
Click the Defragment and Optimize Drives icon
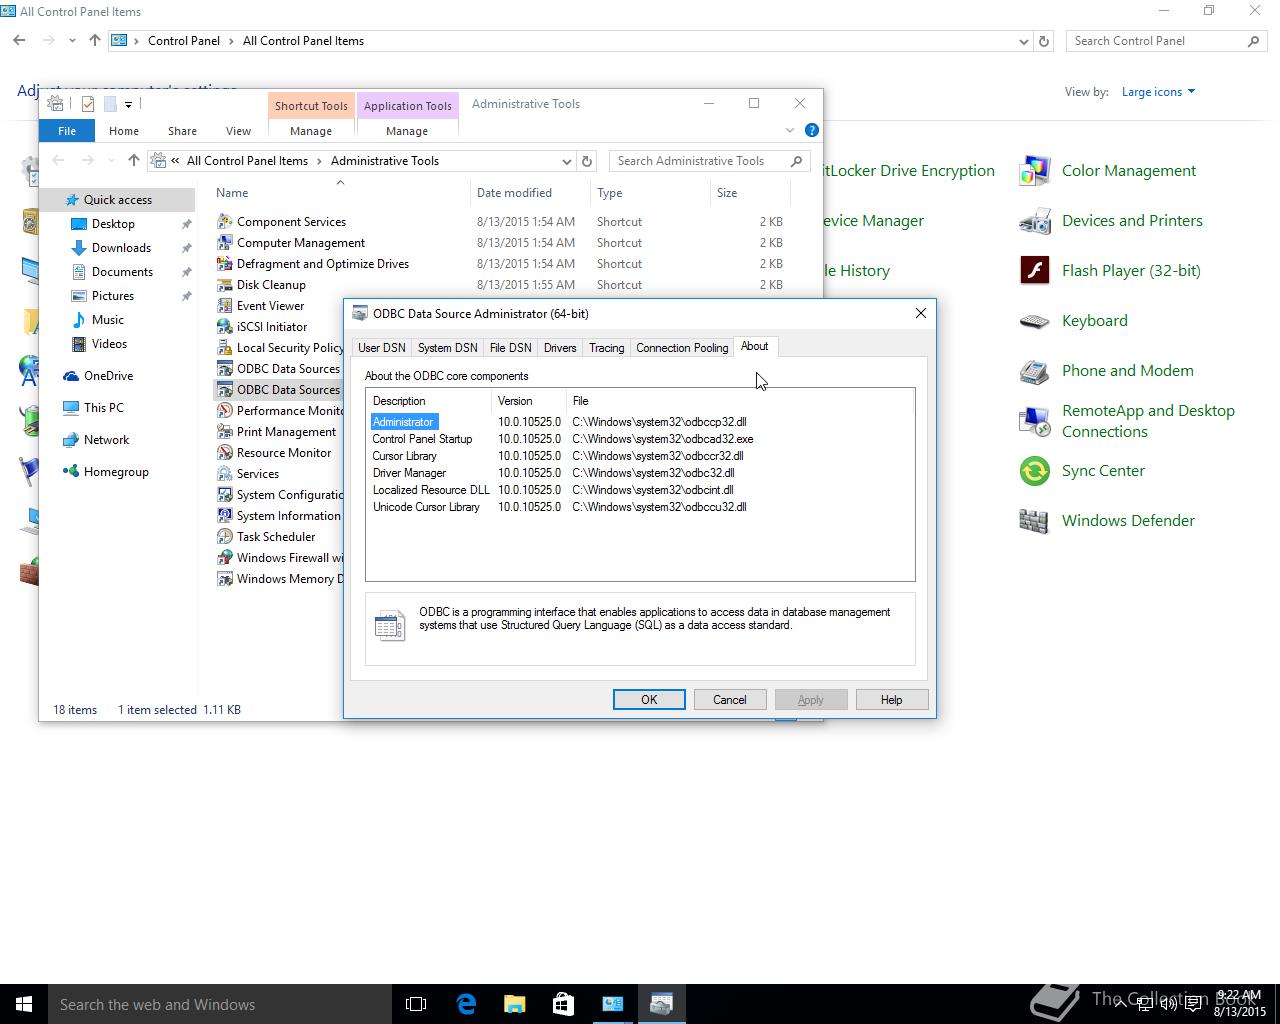(x=225, y=264)
